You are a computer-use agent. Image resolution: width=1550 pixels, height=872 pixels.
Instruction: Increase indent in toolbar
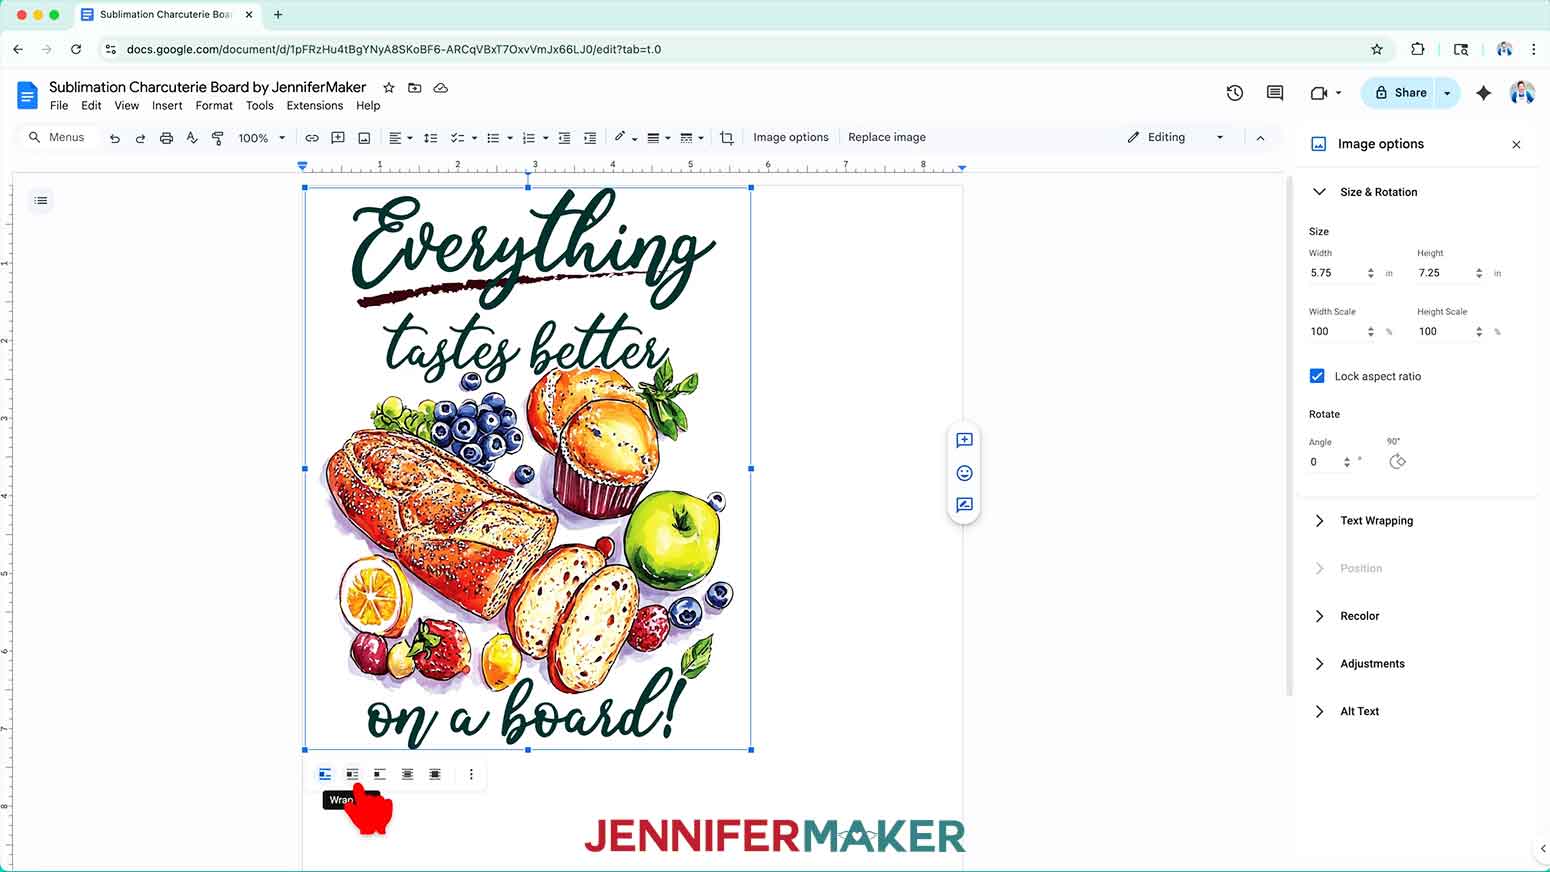click(590, 138)
